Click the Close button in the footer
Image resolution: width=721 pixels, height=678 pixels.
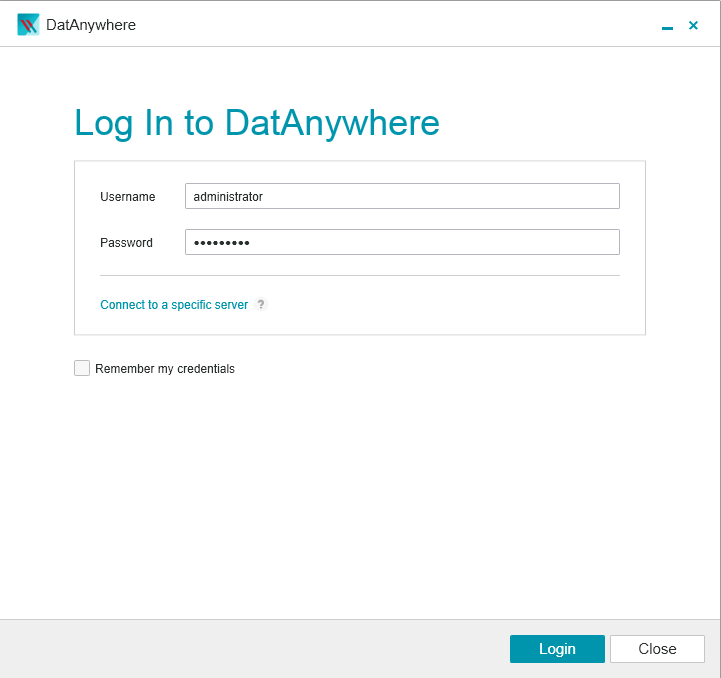pyautogui.click(x=657, y=649)
